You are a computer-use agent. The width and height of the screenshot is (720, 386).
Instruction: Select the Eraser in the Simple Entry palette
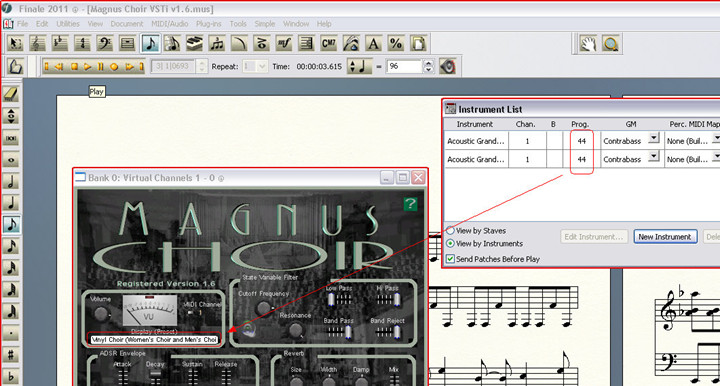11,94
